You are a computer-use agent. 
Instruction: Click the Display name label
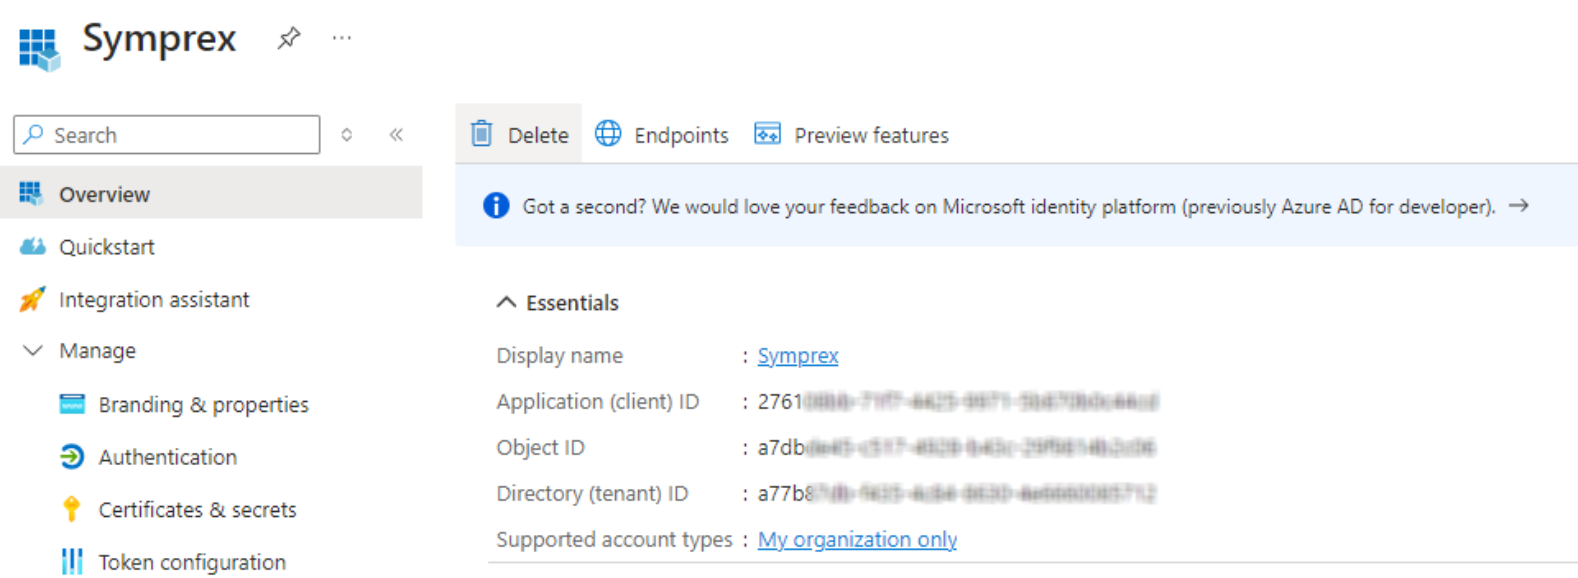pos(560,356)
